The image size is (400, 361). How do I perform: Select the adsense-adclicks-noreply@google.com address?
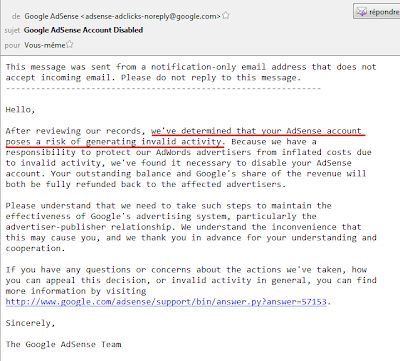click(x=151, y=16)
